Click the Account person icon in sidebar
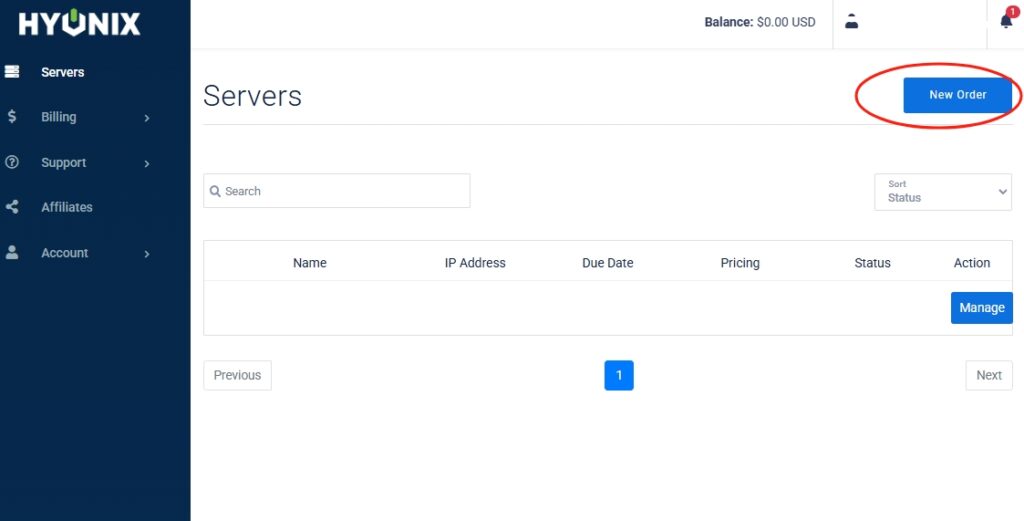The image size is (1024, 521). [12, 253]
